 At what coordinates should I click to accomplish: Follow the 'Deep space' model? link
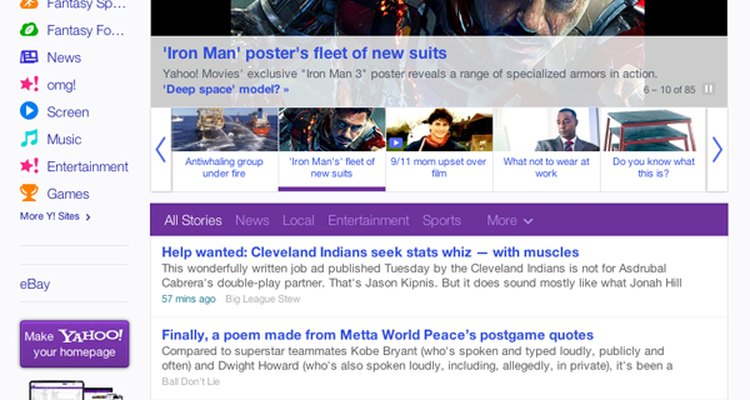[226, 89]
